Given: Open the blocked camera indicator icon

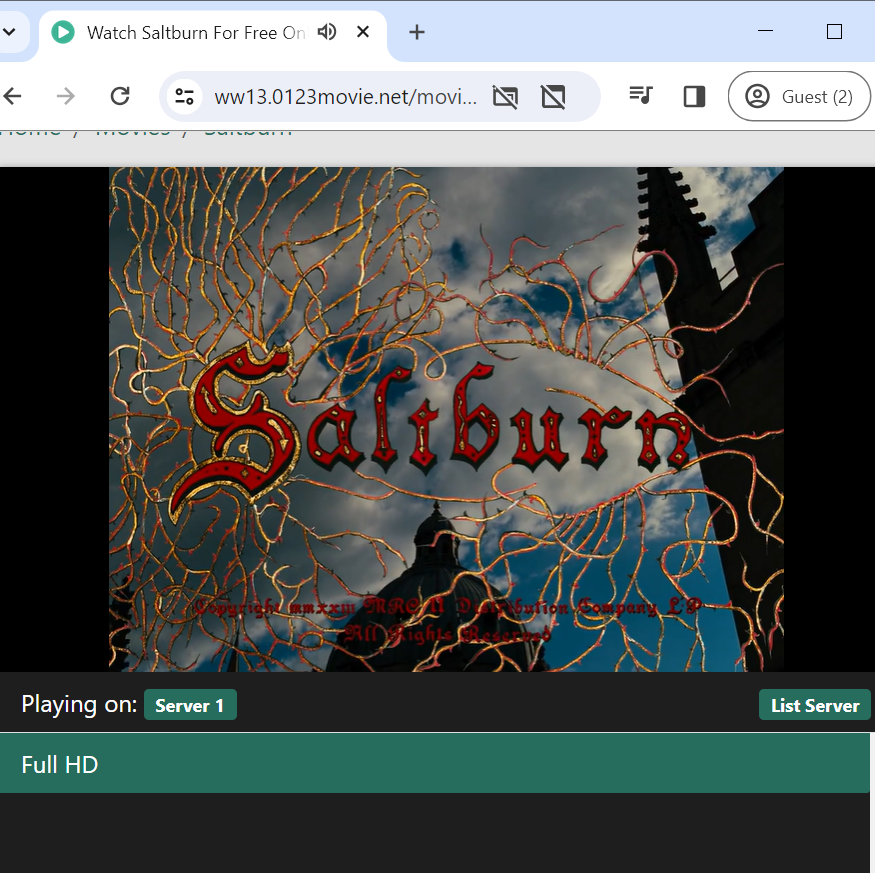Looking at the screenshot, I should coord(505,97).
